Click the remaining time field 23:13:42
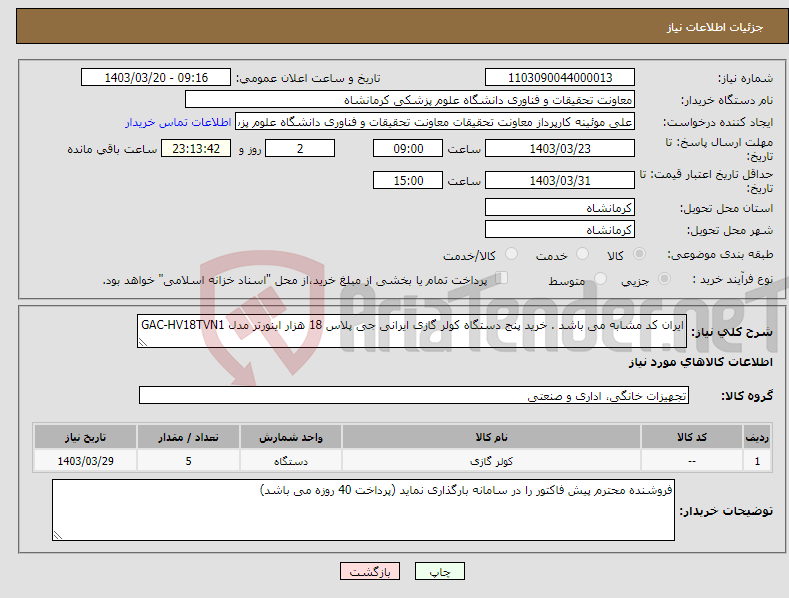The image size is (789, 598). pos(196,148)
